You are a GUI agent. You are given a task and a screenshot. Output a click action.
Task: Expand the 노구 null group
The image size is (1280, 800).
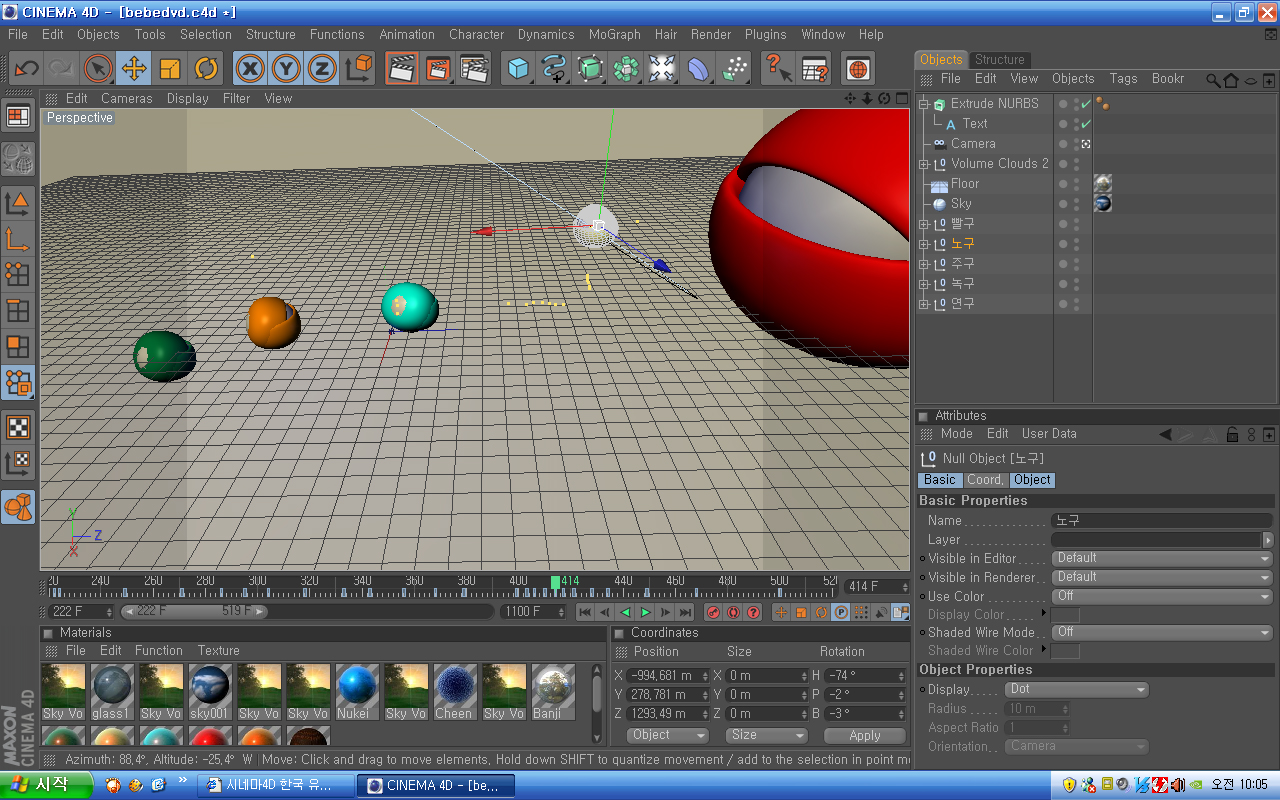924,243
